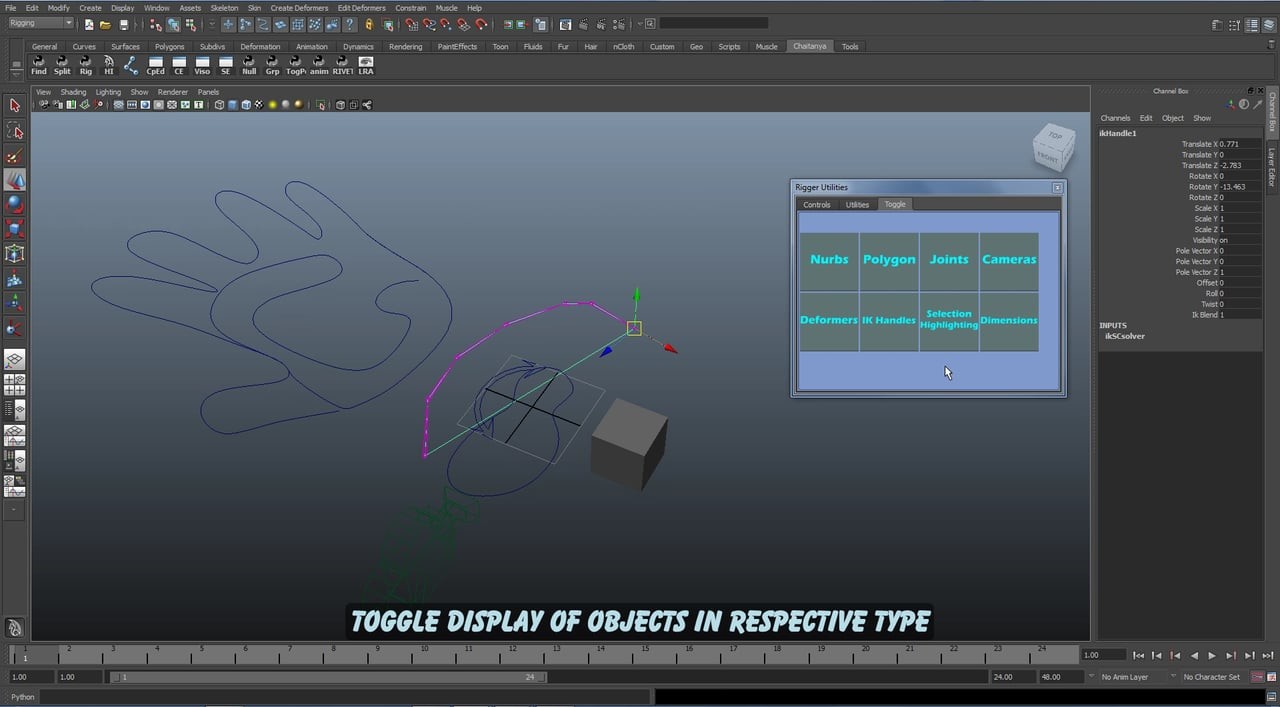Click the LRA shelf icon
This screenshot has width=1280, height=707.
point(366,68)
